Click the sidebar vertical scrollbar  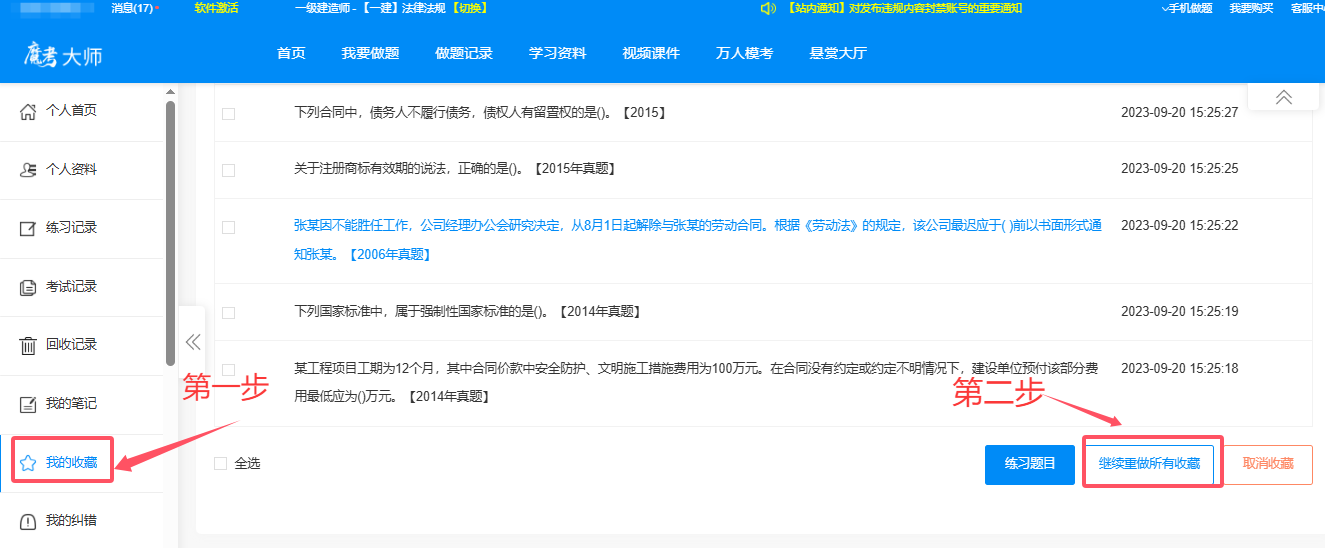click(x=170, y=230)
